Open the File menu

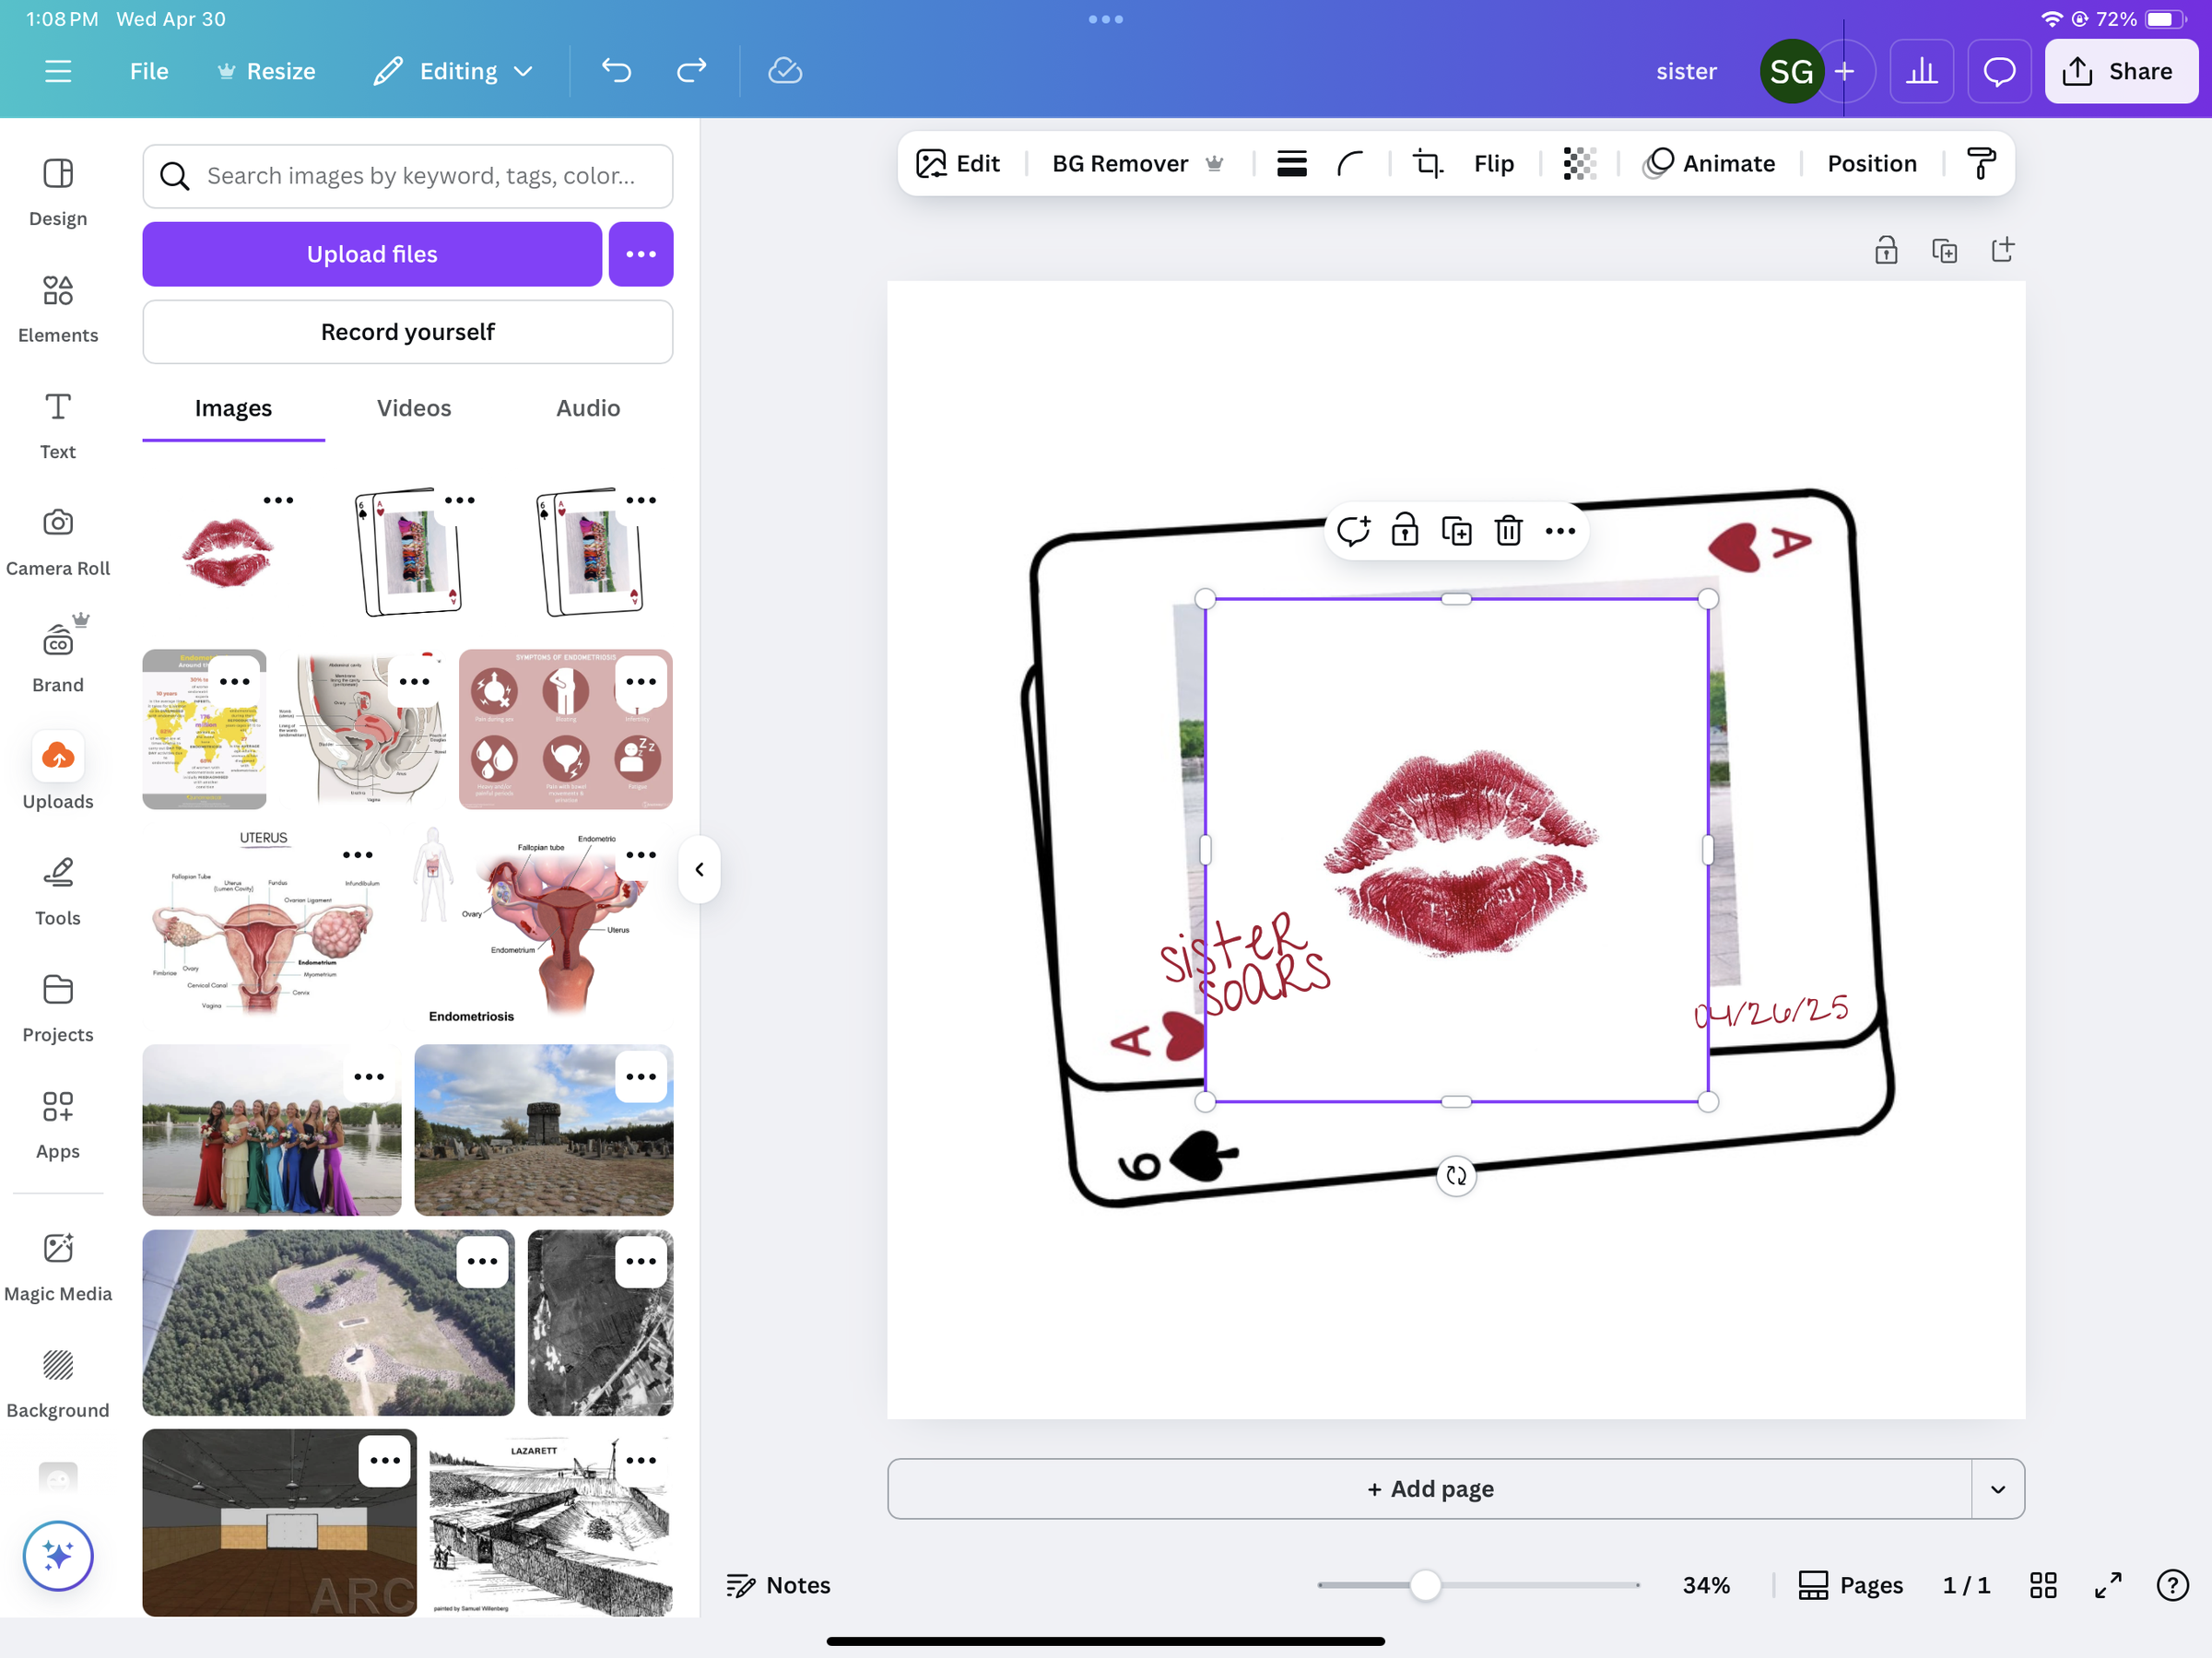pos(149,71)
